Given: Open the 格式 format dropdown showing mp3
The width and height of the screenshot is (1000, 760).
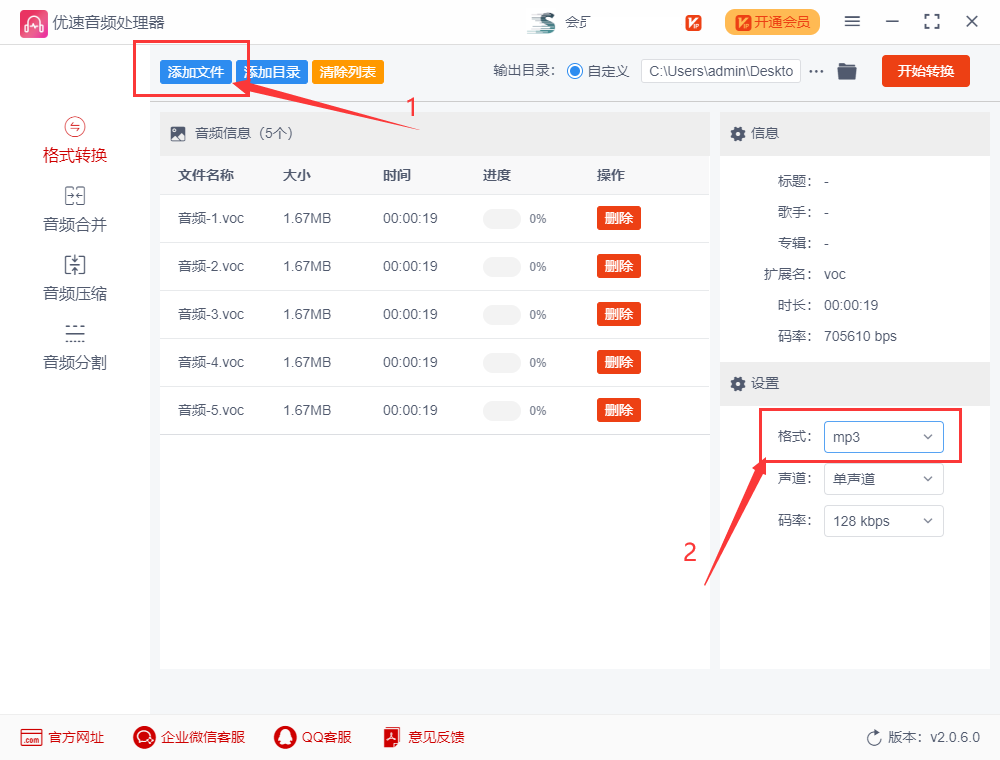Looking at the screenshot, I should click(x=883, y=436).
